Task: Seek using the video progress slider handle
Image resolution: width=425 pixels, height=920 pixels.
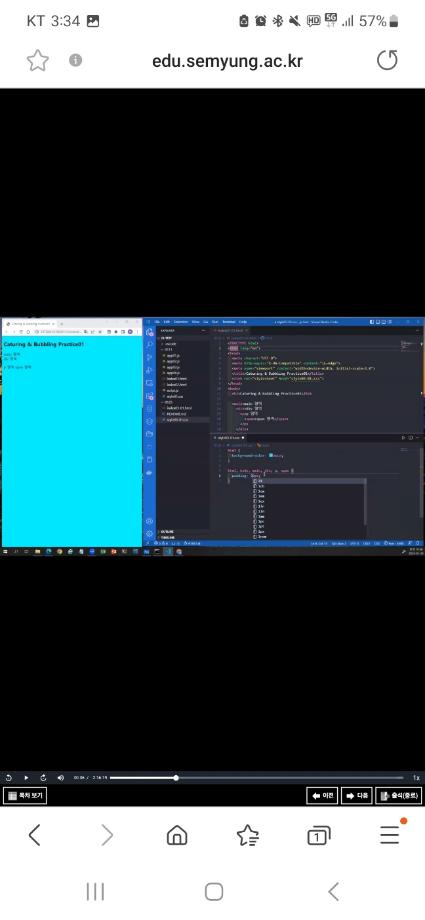Action: click(176, 777)
